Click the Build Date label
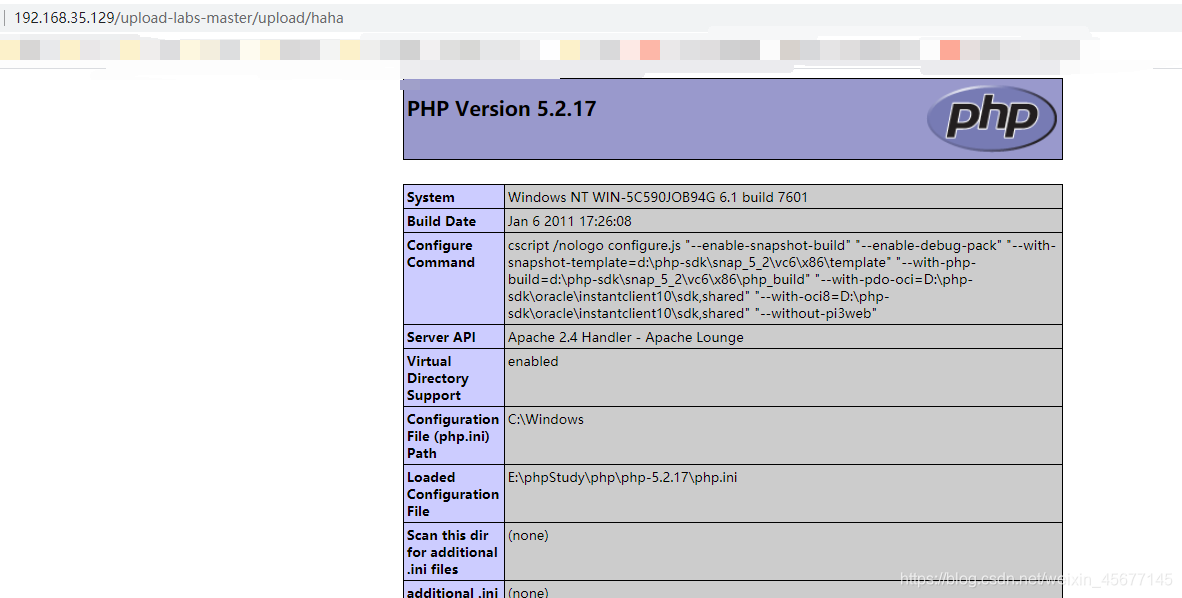This screenshot has height=598, width=1182. (x=441, y=222)
